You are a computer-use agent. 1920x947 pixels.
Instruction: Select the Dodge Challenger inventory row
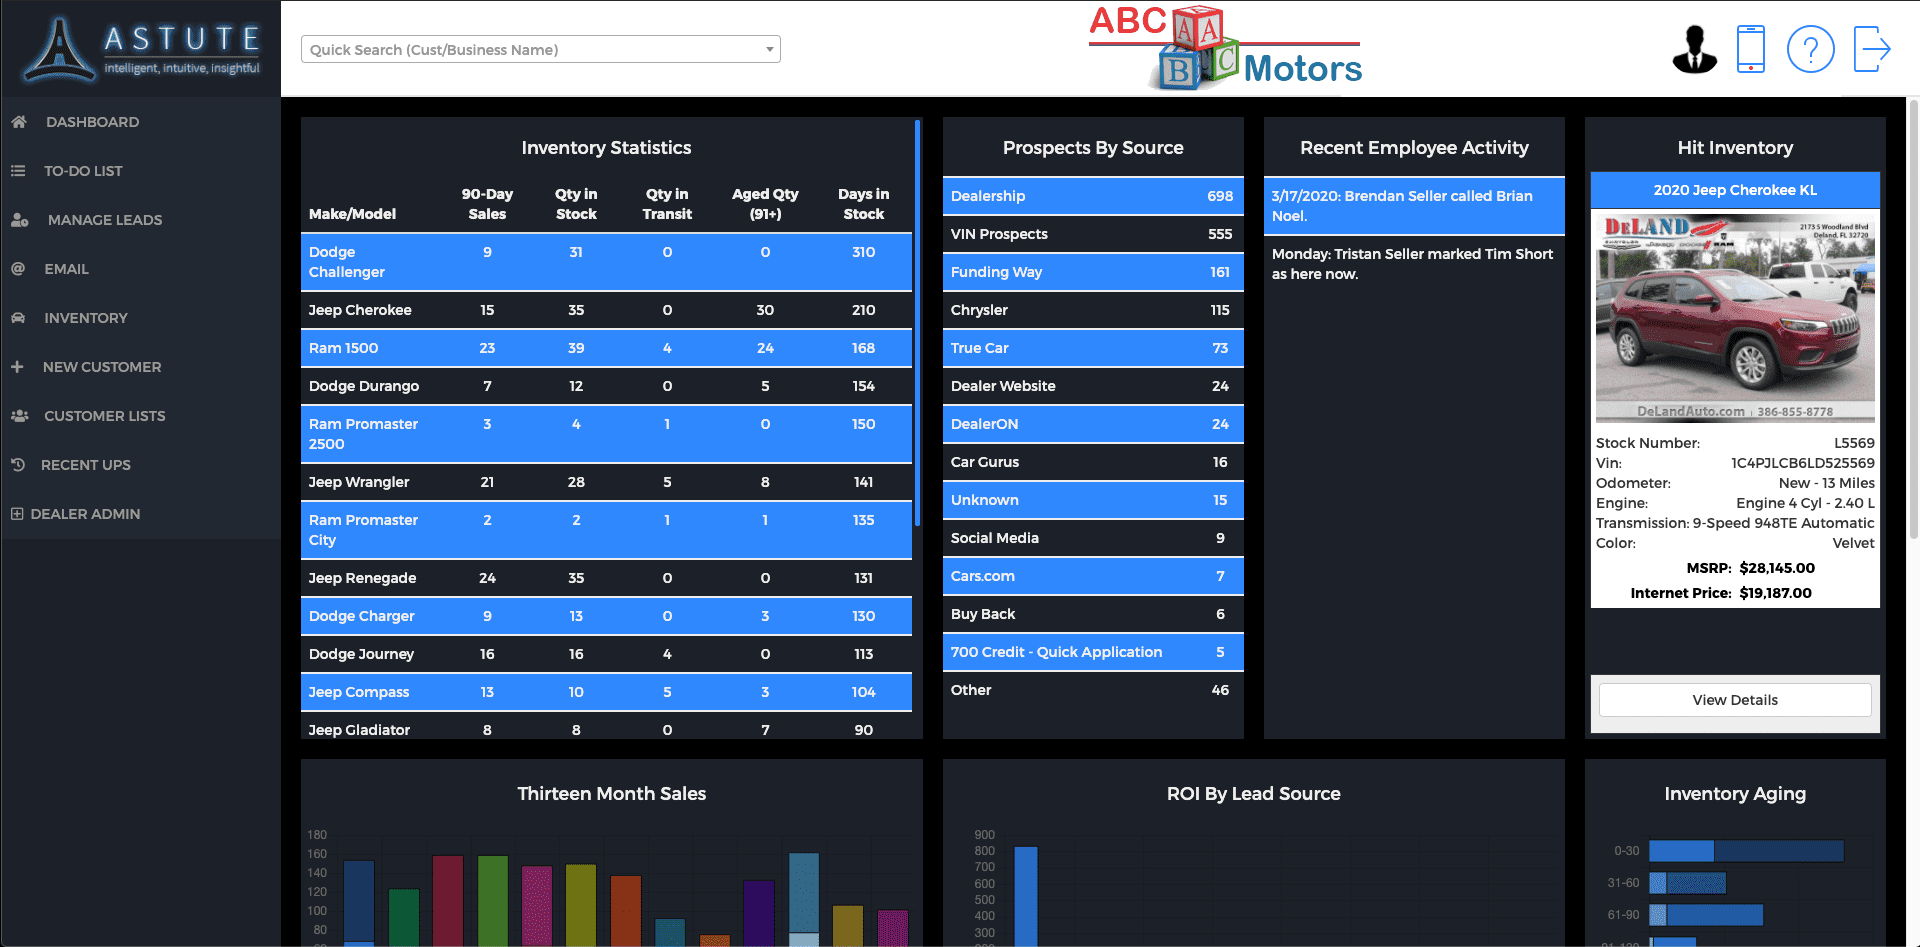[606, 262]
